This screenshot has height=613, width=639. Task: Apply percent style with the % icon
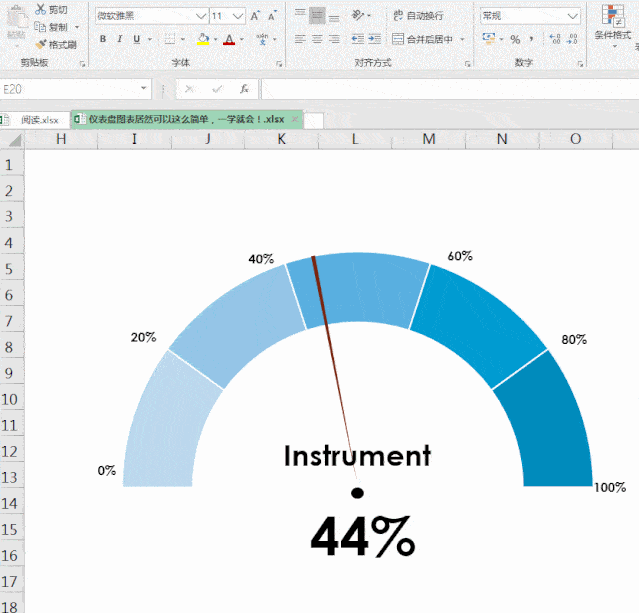[x=515, y=39]
